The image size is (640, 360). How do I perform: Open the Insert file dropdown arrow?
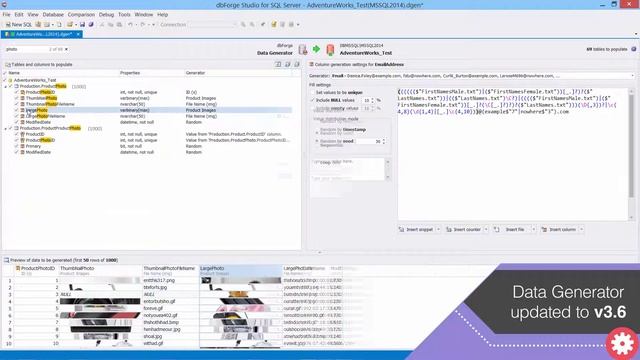[x=533, y=229]
